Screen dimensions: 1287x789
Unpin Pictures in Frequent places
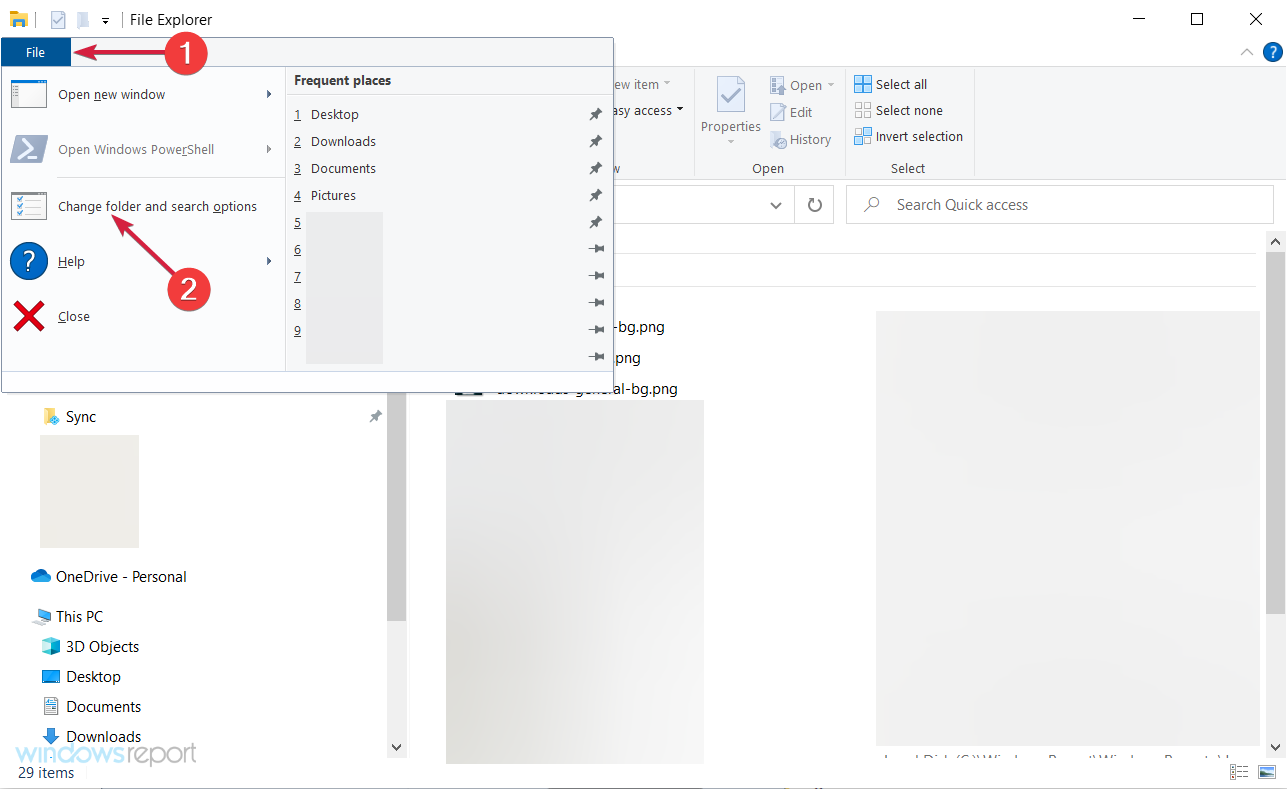click(596, 196)
